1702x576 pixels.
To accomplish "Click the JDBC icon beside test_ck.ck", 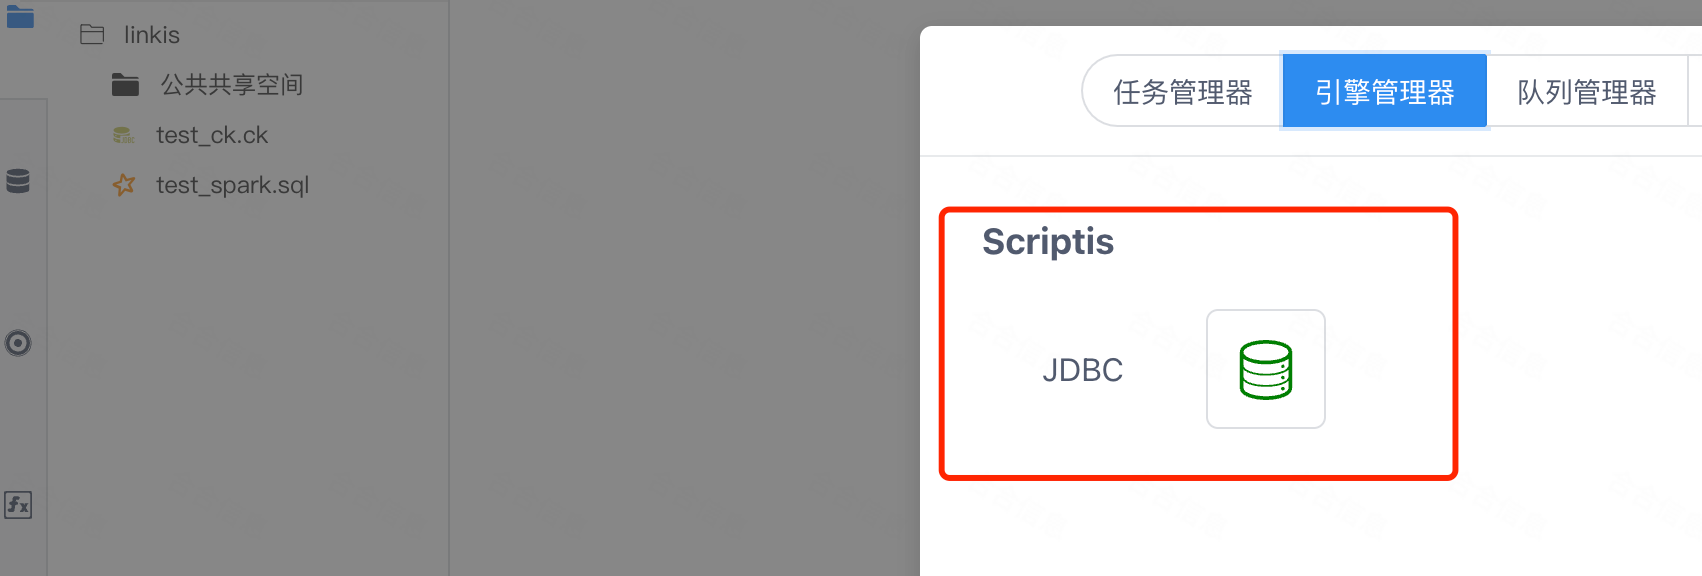I will [x=123, y=134].
